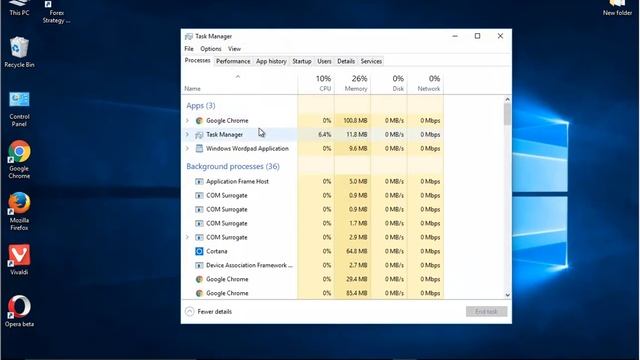Click the Windows Wordpad Application icon

[x=199, y=149]
